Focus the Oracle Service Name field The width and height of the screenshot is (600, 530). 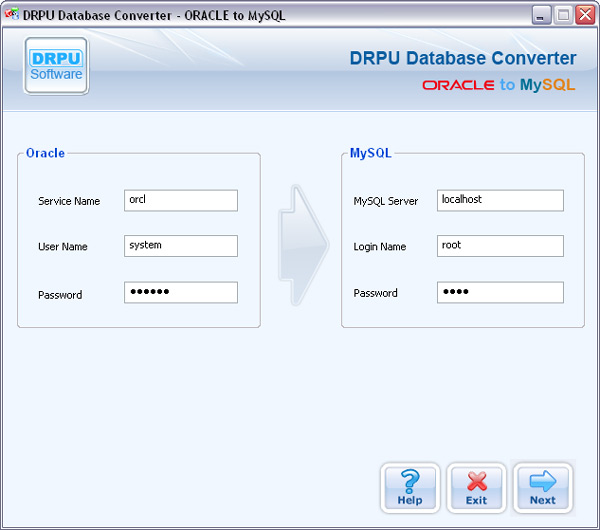(x=181, y=201)
